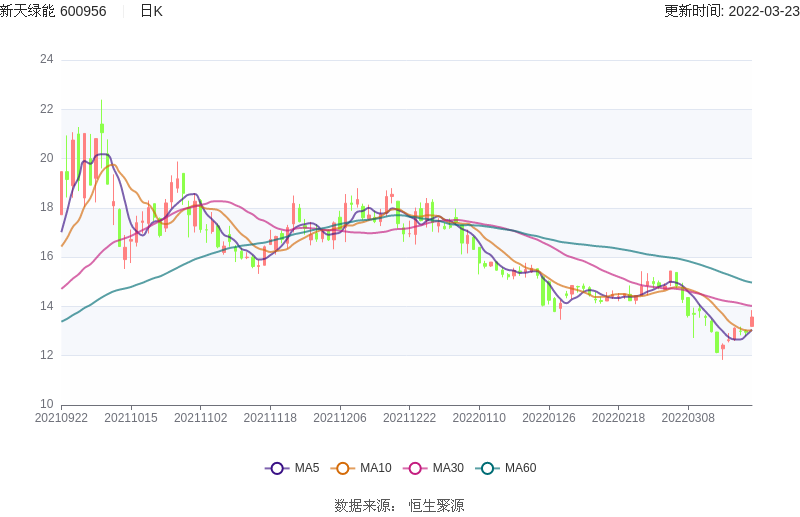The height and width of the screenshot is (517, 800).
Task: Toggle the MA30 legend text label
Action: point(448,468)
